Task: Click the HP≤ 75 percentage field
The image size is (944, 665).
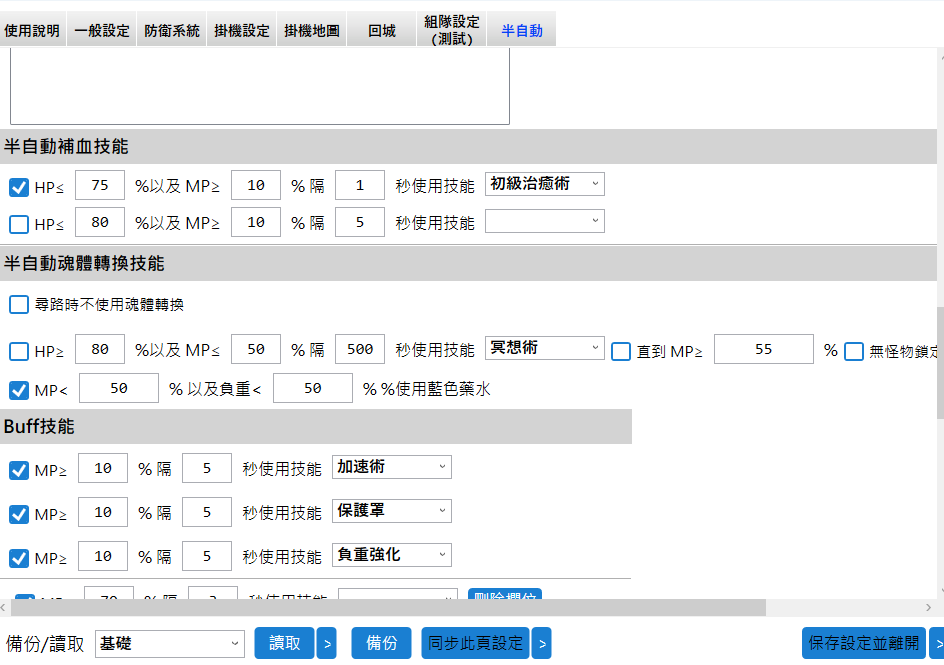Action: (x=100, y=185)
